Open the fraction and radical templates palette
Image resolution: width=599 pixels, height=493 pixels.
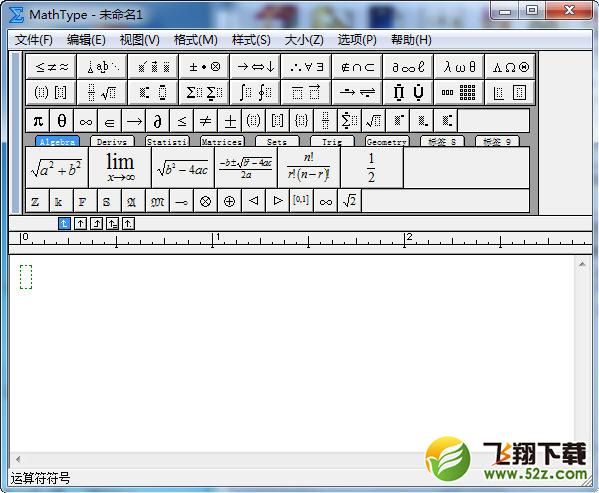[102, 92]
